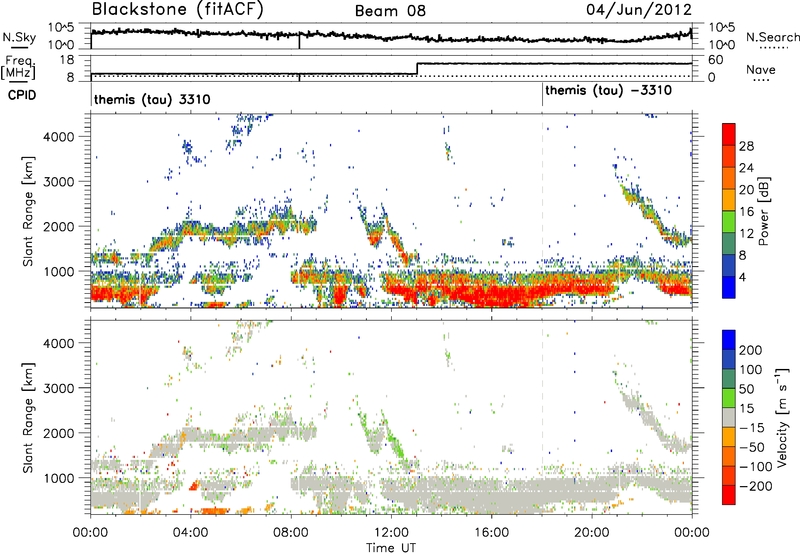Screen dimensions: 800x554
Task: Select the blue top segment of Velocity colorbar
Action: [x=729, y=340]
